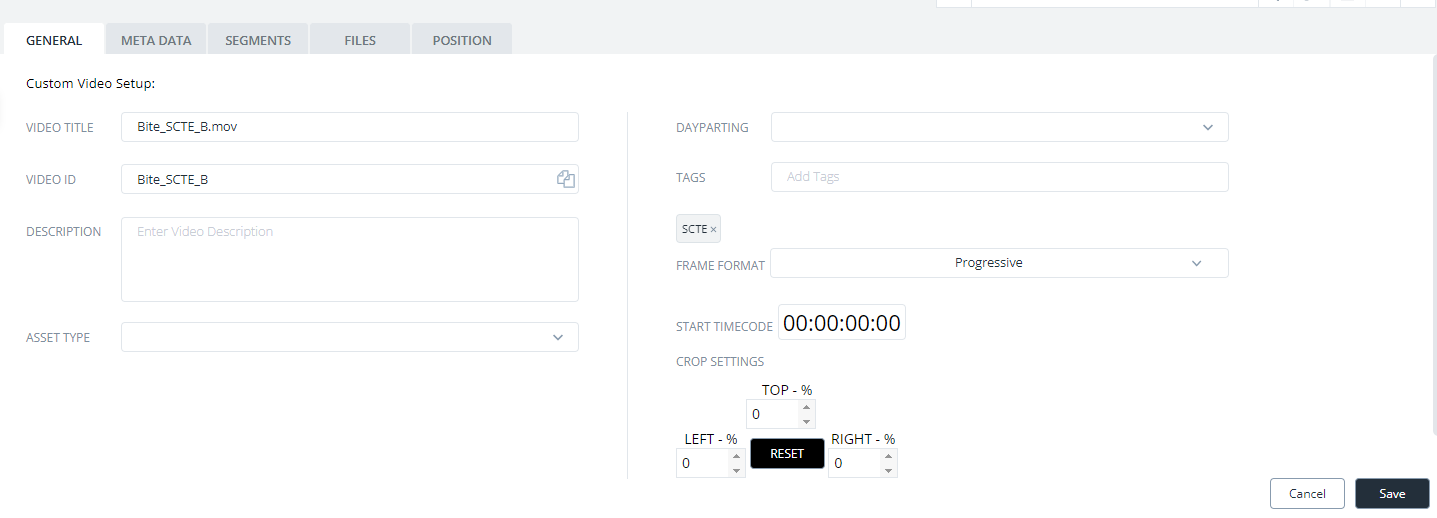Increase the LEFT crop percentage
1437x518 pixels.
click(737, 456)
